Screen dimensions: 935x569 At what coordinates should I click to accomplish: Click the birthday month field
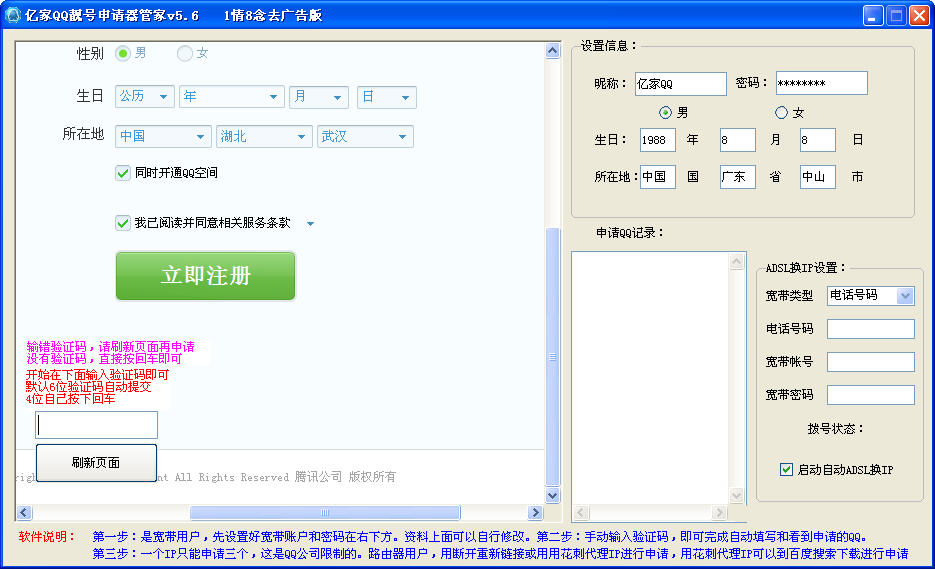point(738,140)
